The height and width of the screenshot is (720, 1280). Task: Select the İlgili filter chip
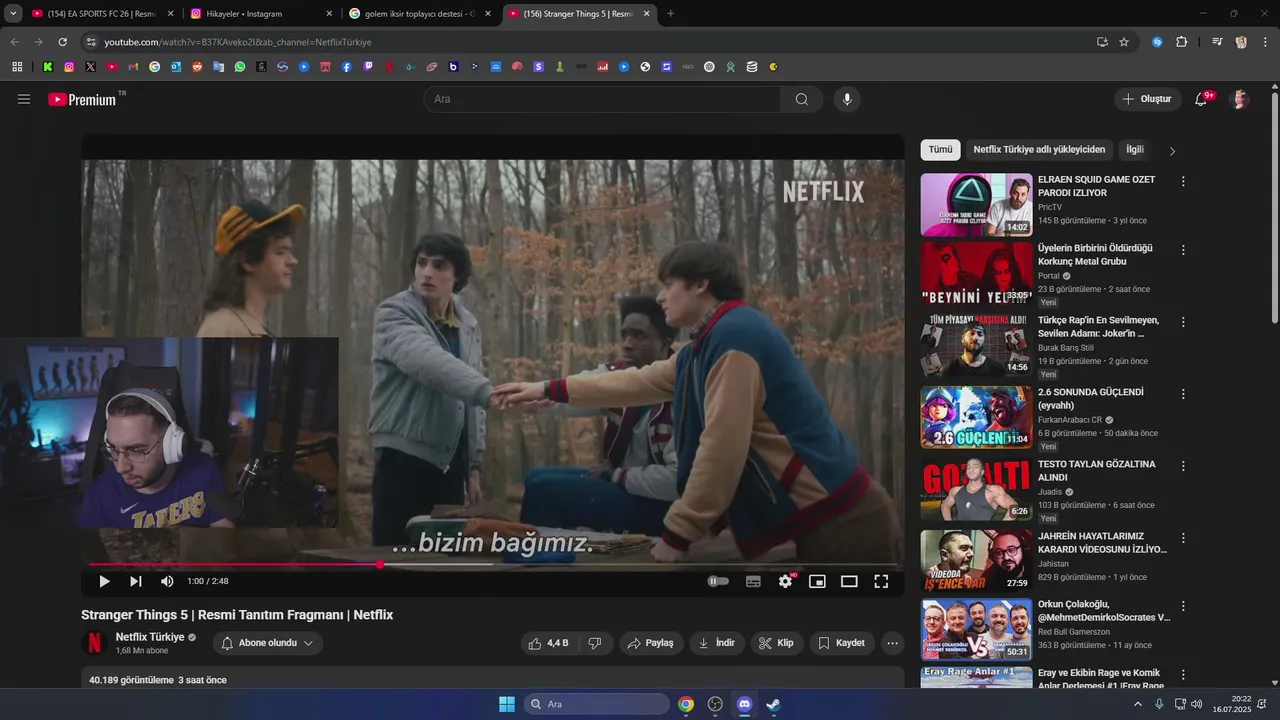1134,150
